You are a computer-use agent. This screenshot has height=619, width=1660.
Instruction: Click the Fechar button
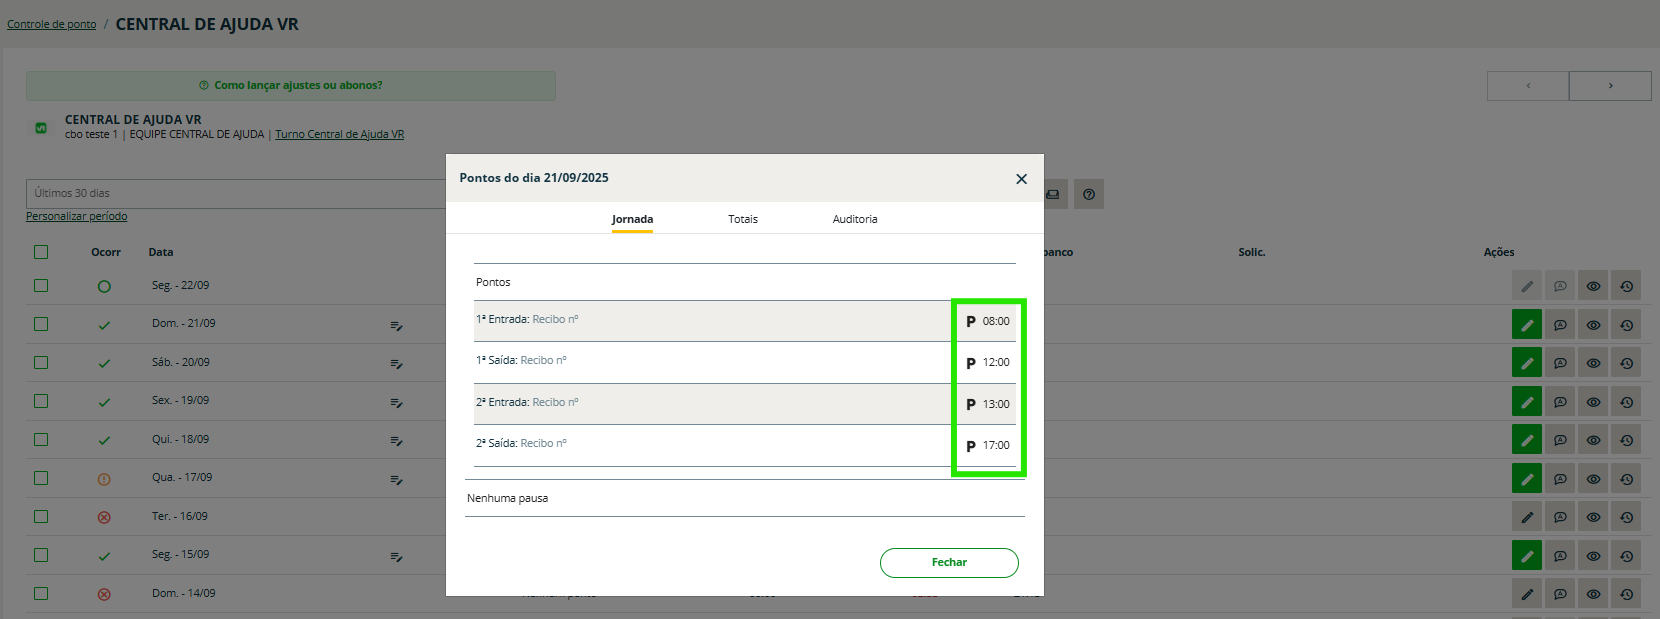[948, 562]
